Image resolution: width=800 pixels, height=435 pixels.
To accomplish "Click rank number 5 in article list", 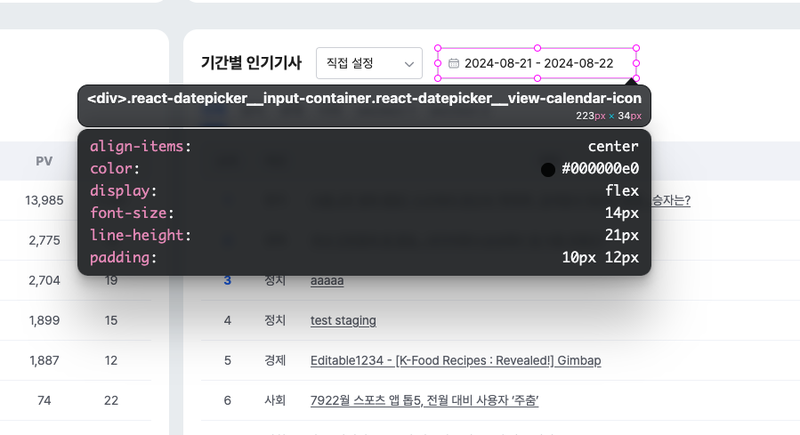I will pyautogui.click(x=228, y=361).
